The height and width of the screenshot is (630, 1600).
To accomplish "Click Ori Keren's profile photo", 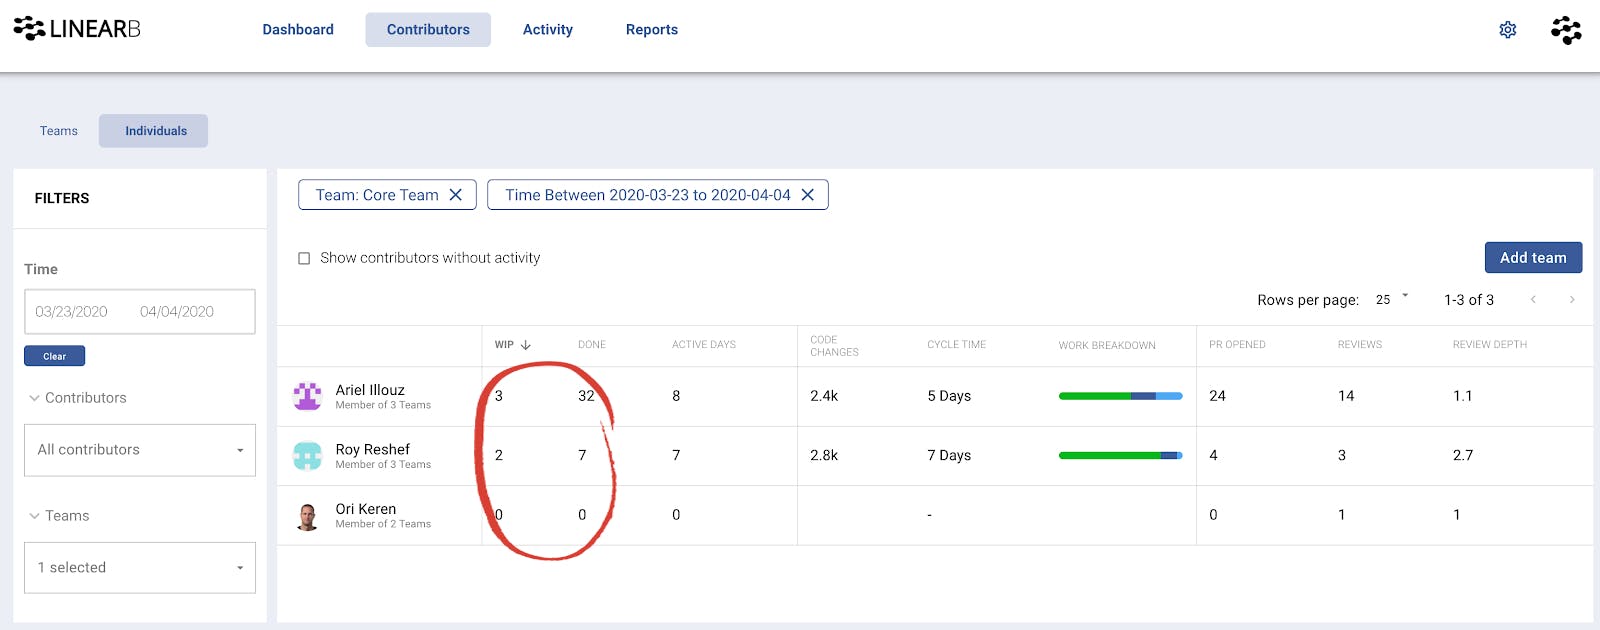I will point(307,516).
